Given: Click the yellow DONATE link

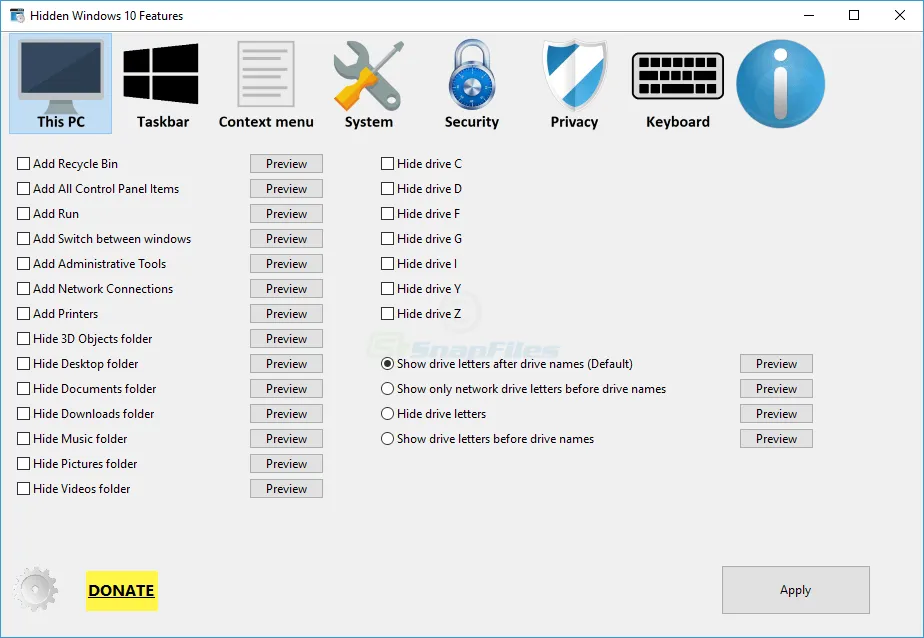Looking at the screenshot, I should [x=121, y=590].
